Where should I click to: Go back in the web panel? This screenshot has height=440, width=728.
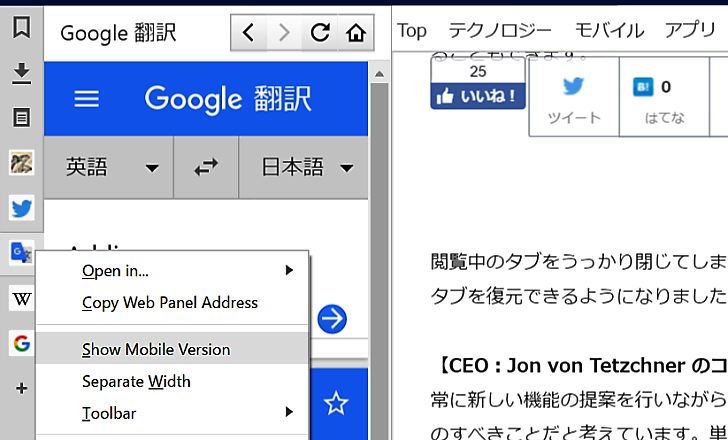[x=248, y=33]
